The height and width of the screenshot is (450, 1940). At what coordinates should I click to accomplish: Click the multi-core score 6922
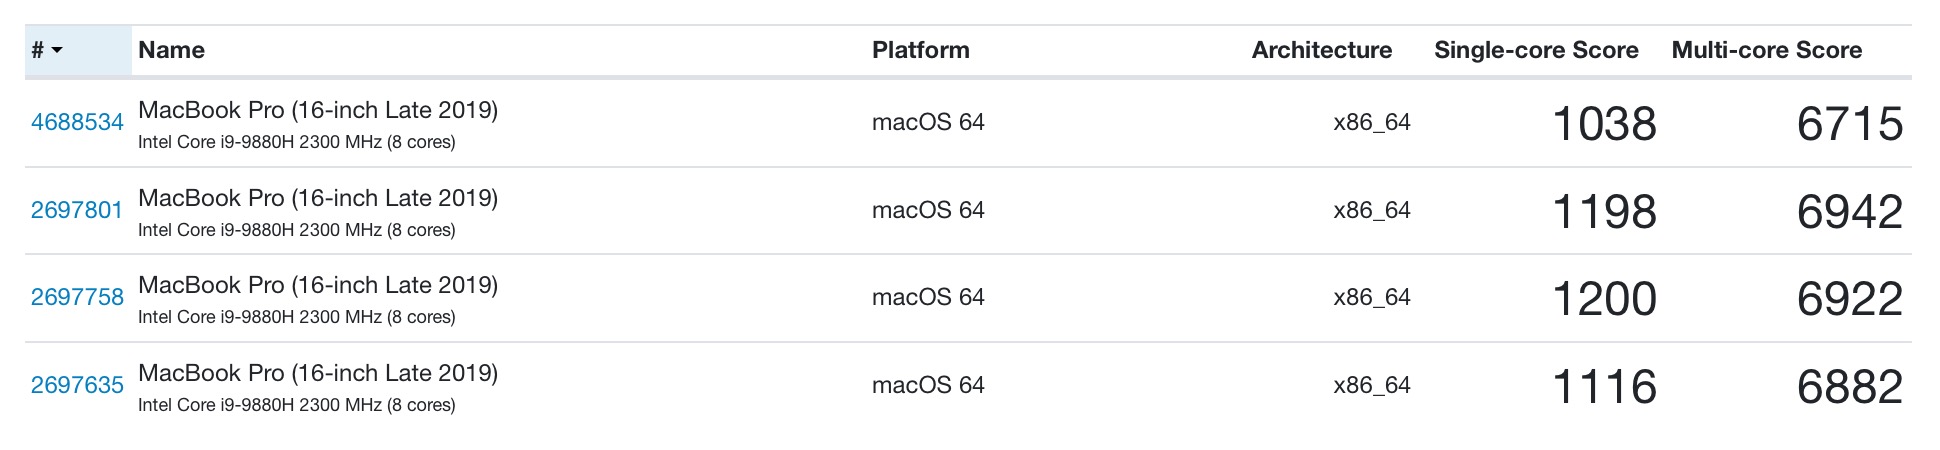[1849, 299]
